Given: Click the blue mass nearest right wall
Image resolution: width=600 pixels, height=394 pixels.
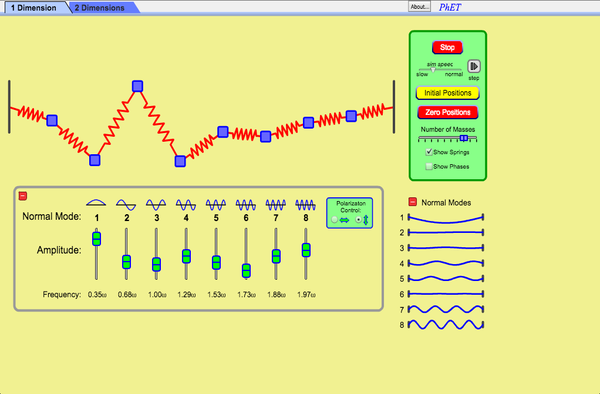Looking at the screenshot, I should click(x=351, y=116).
